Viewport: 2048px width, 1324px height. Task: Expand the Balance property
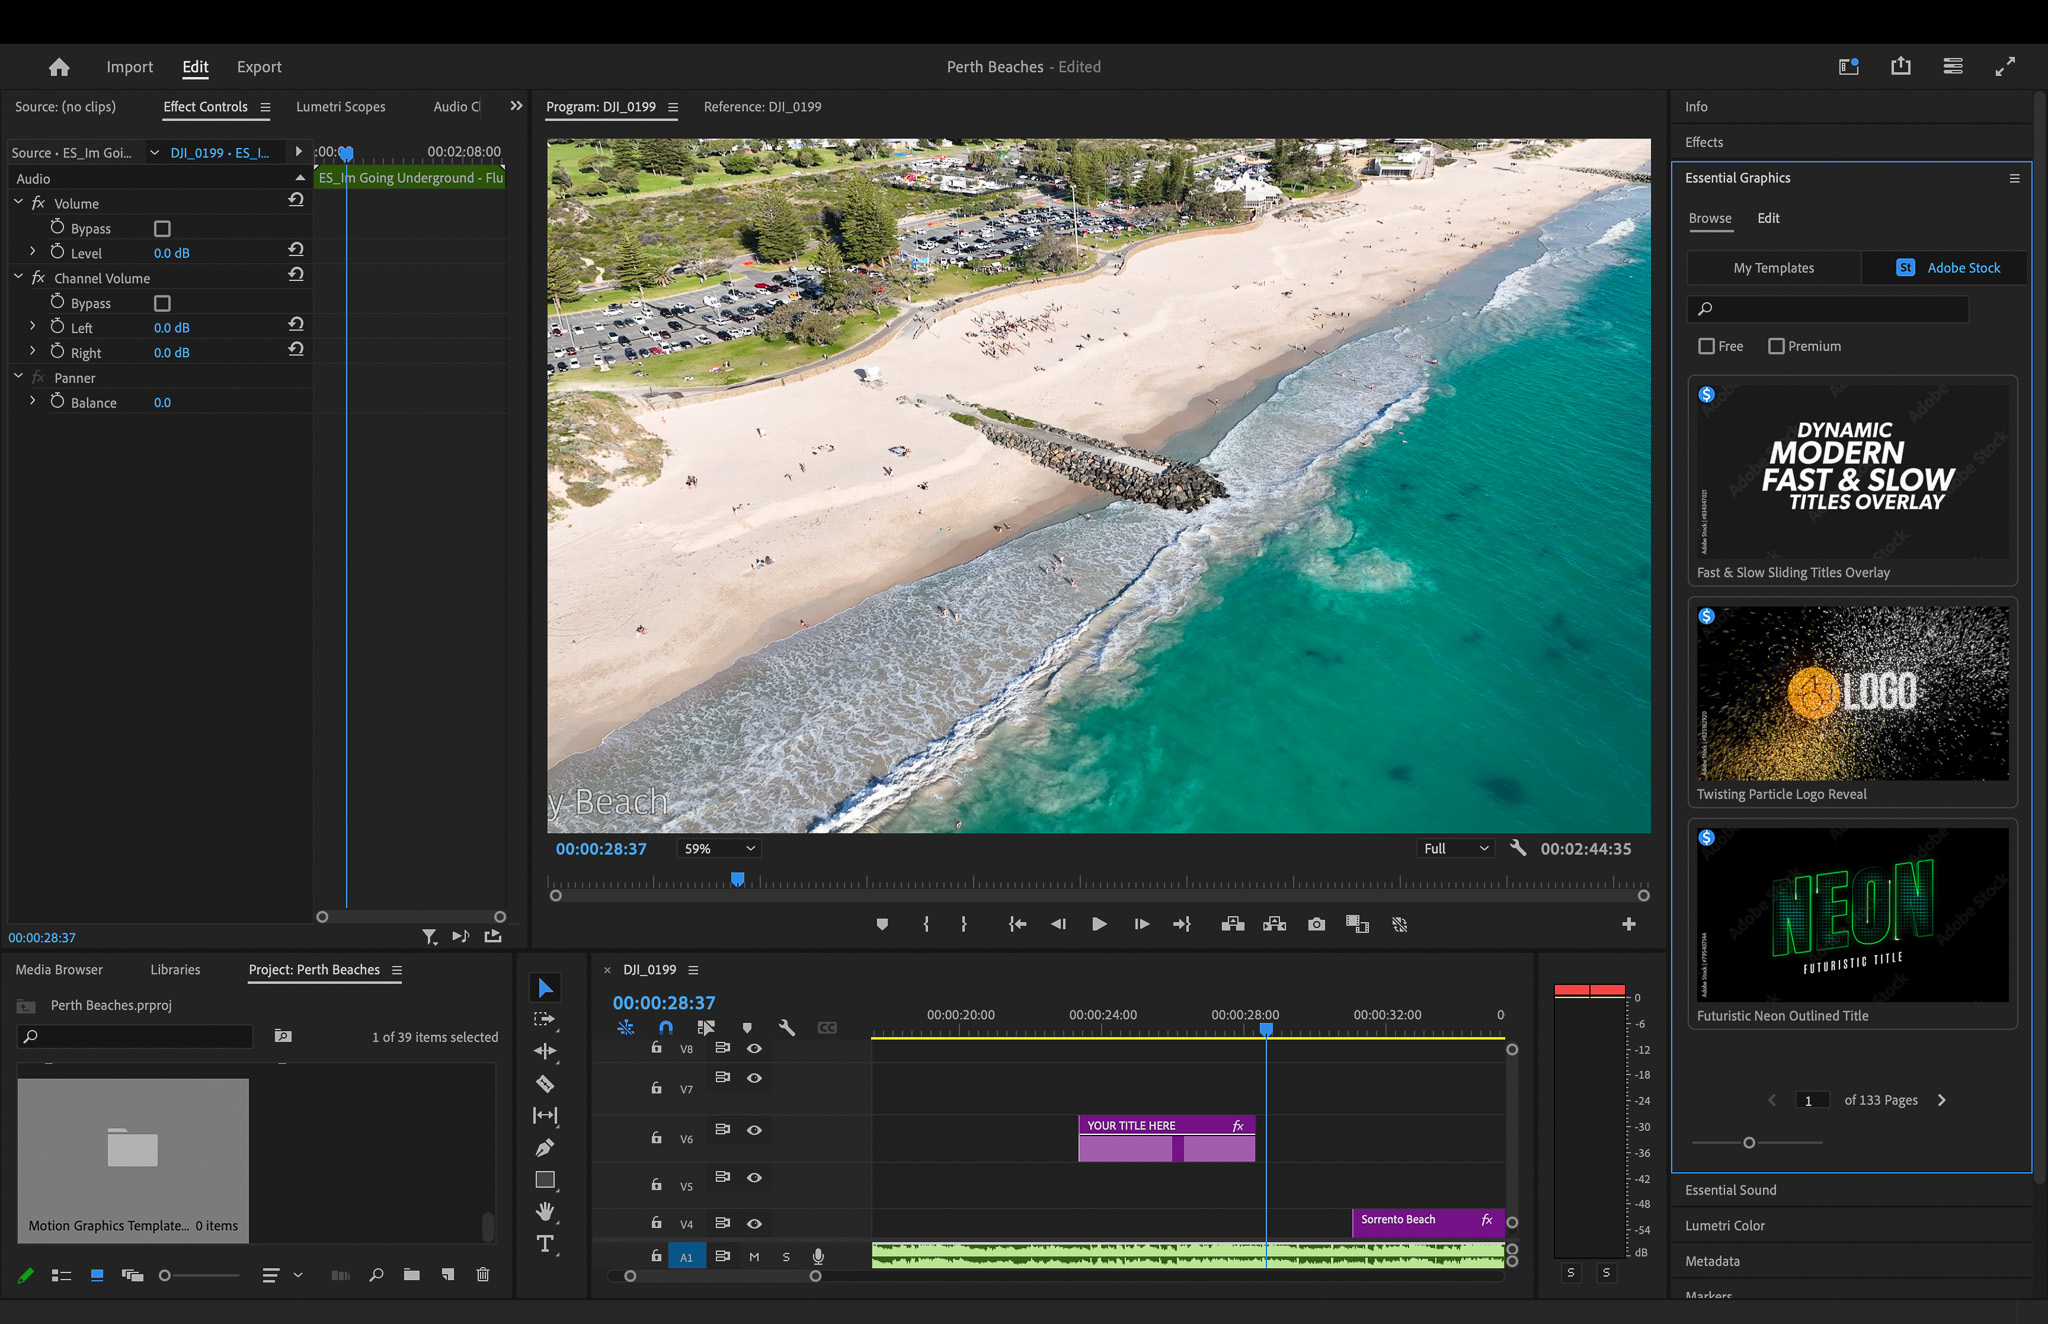point(32,401)
